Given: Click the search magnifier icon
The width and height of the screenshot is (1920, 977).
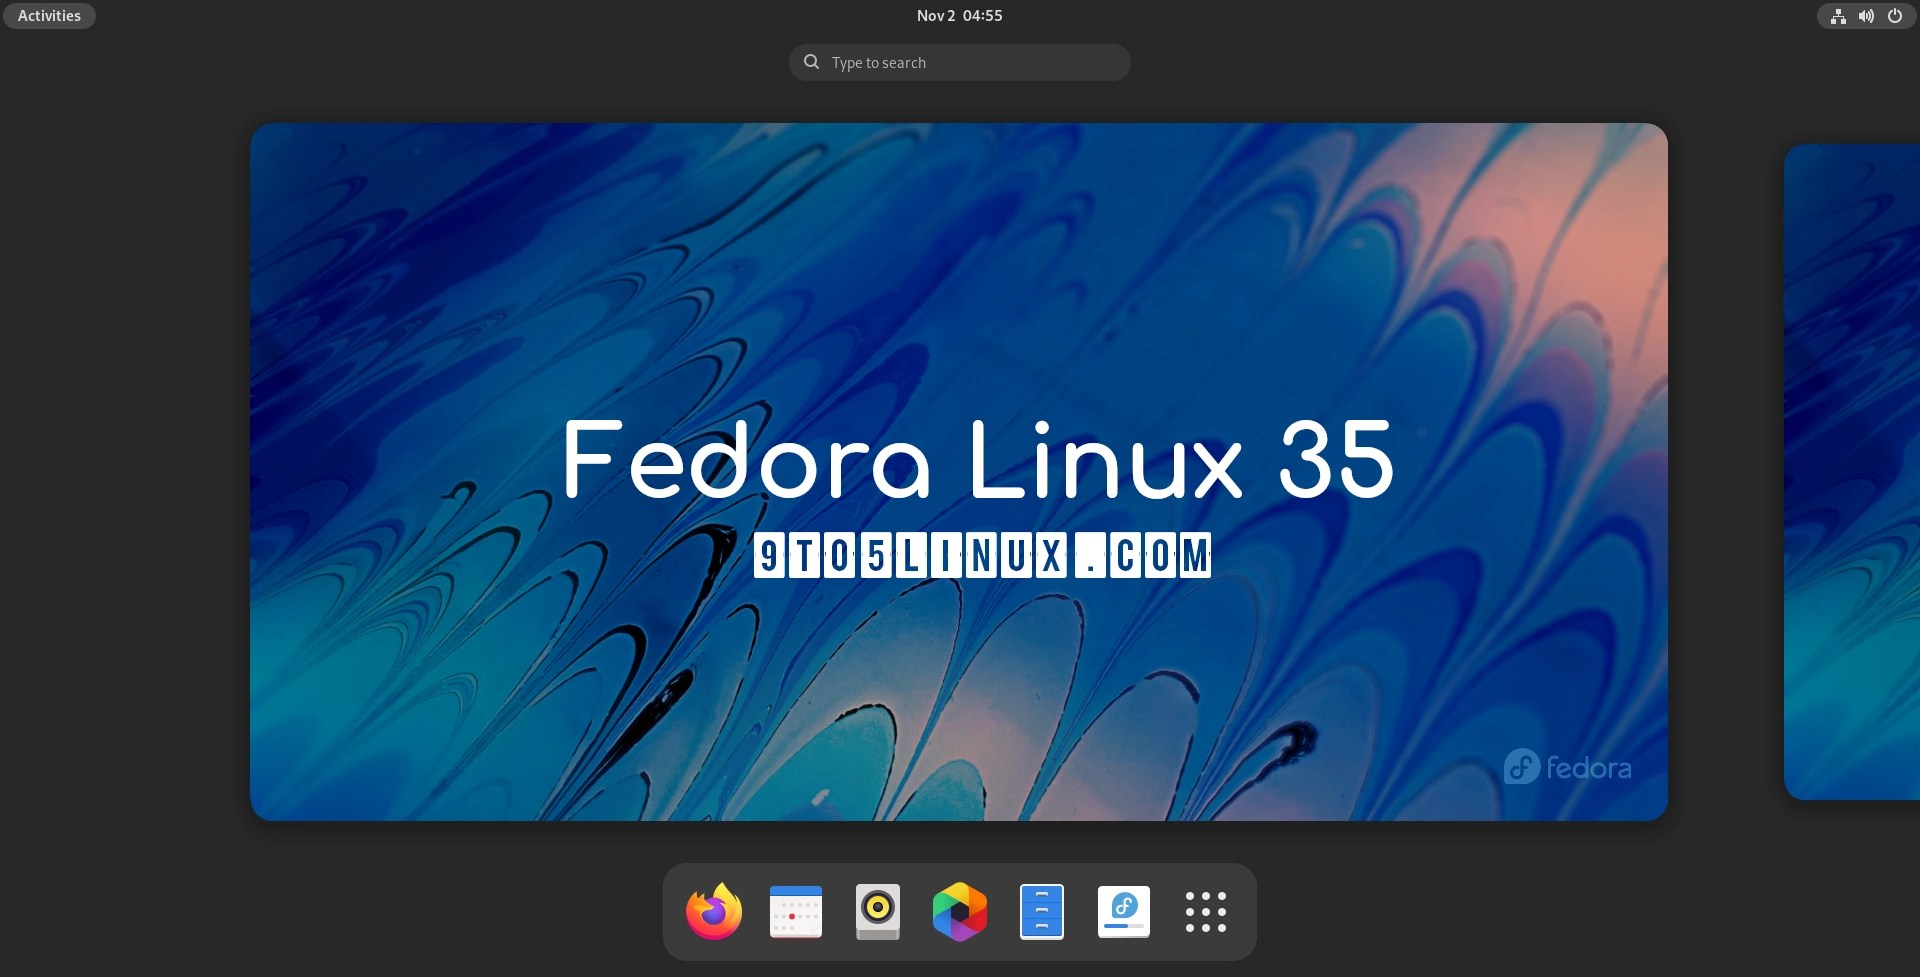Looking at the screenshot, I should [812, 62].
